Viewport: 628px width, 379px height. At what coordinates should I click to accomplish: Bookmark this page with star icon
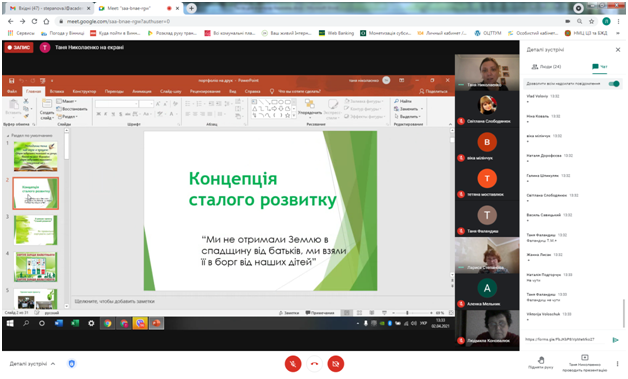[591, 21]
